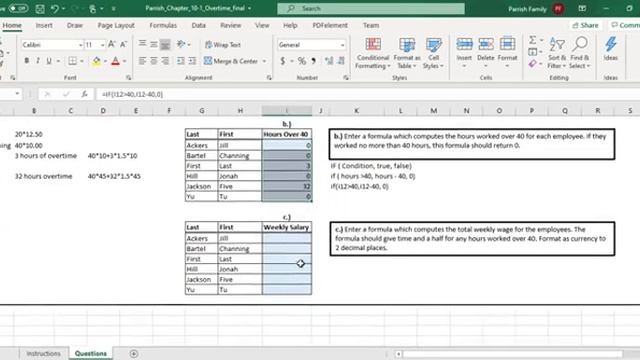Switch to the Instructions sheet

(43, 353)
